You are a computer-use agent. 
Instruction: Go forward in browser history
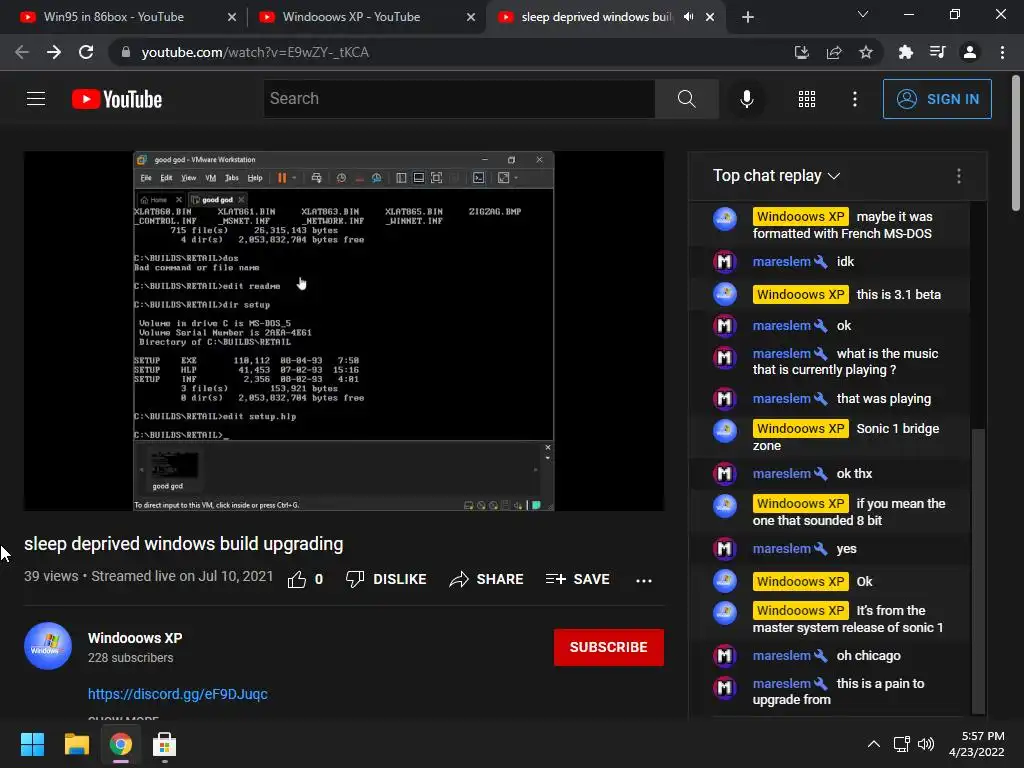point(54,52)
